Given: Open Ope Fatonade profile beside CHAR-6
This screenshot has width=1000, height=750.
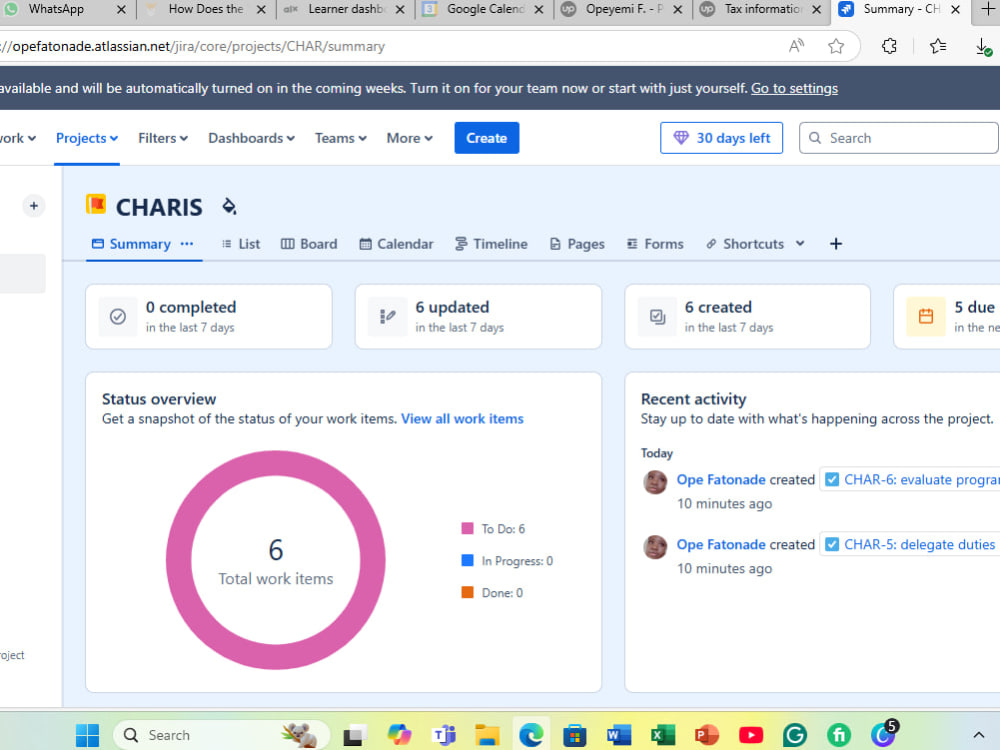Looking at the screenshot, I should coord(721,480).
